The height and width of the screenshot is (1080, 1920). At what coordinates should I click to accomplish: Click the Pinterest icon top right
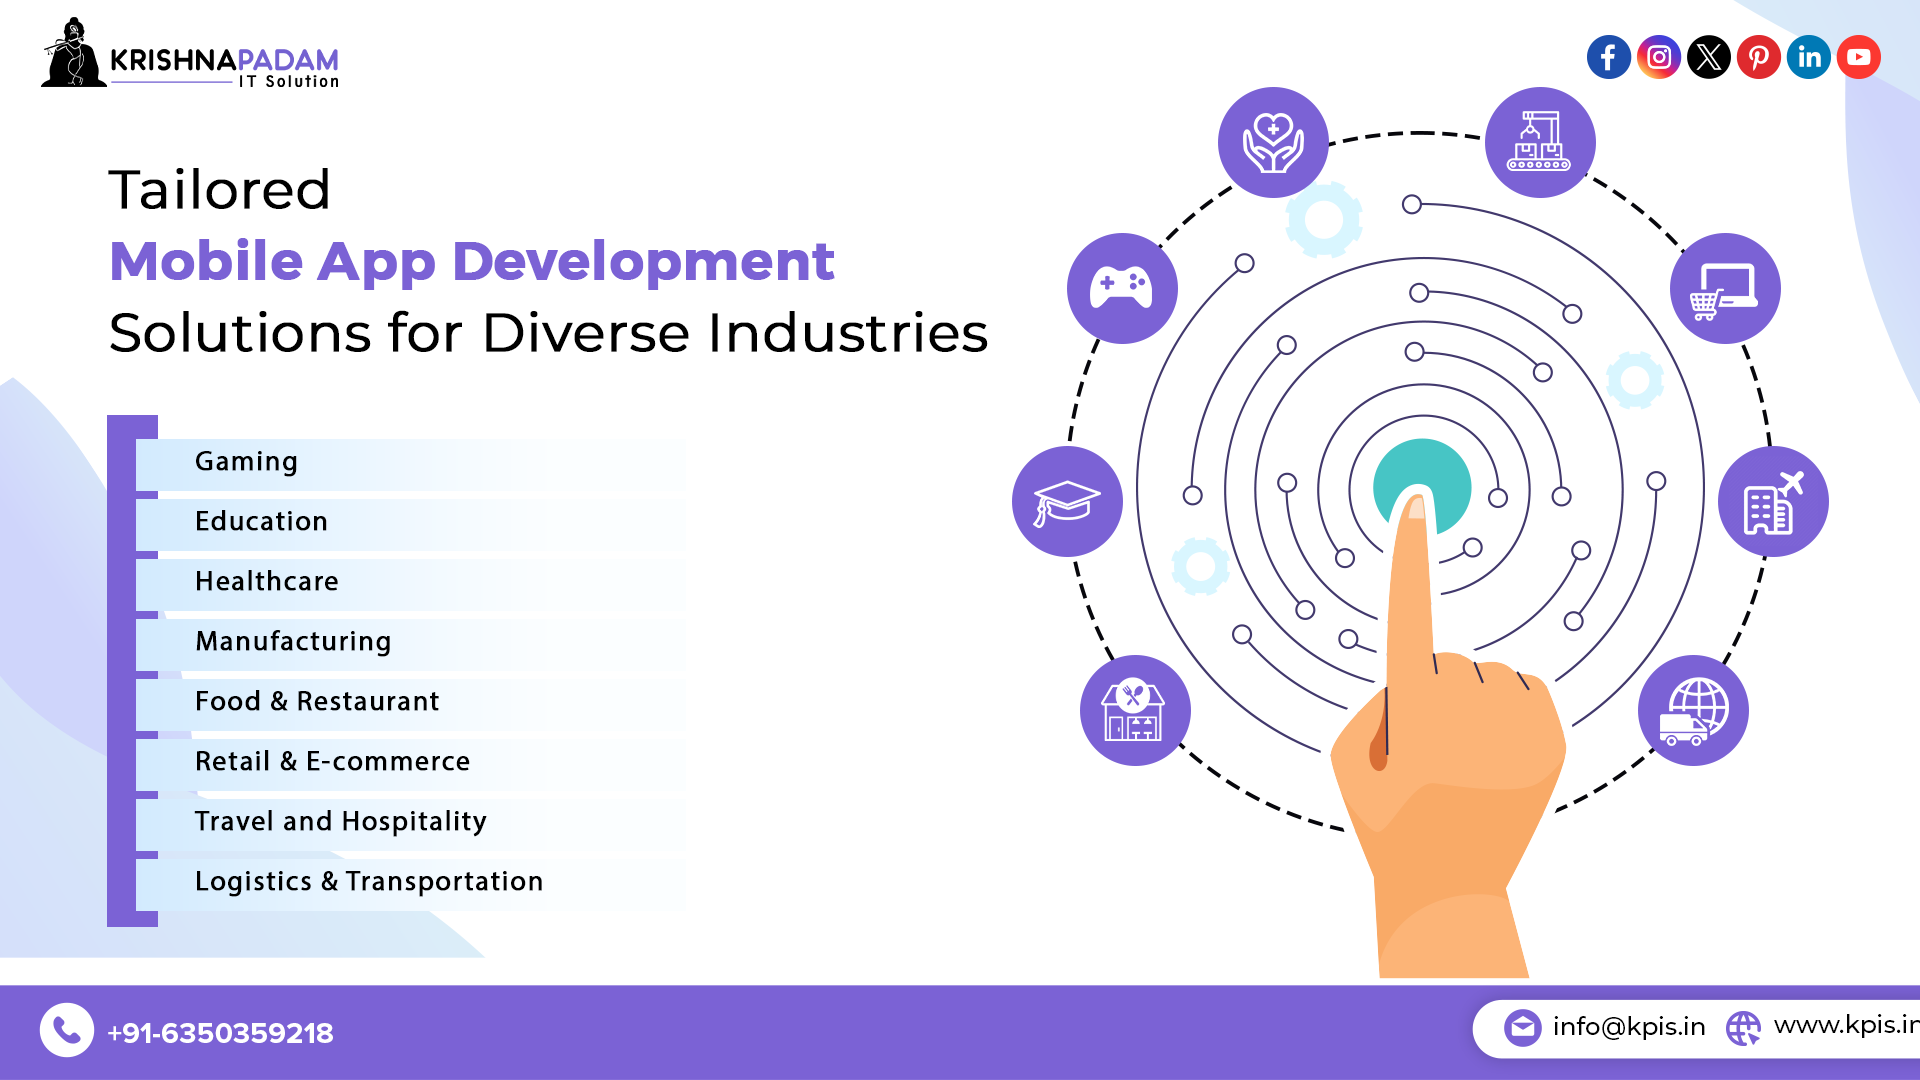point(1756,57)
